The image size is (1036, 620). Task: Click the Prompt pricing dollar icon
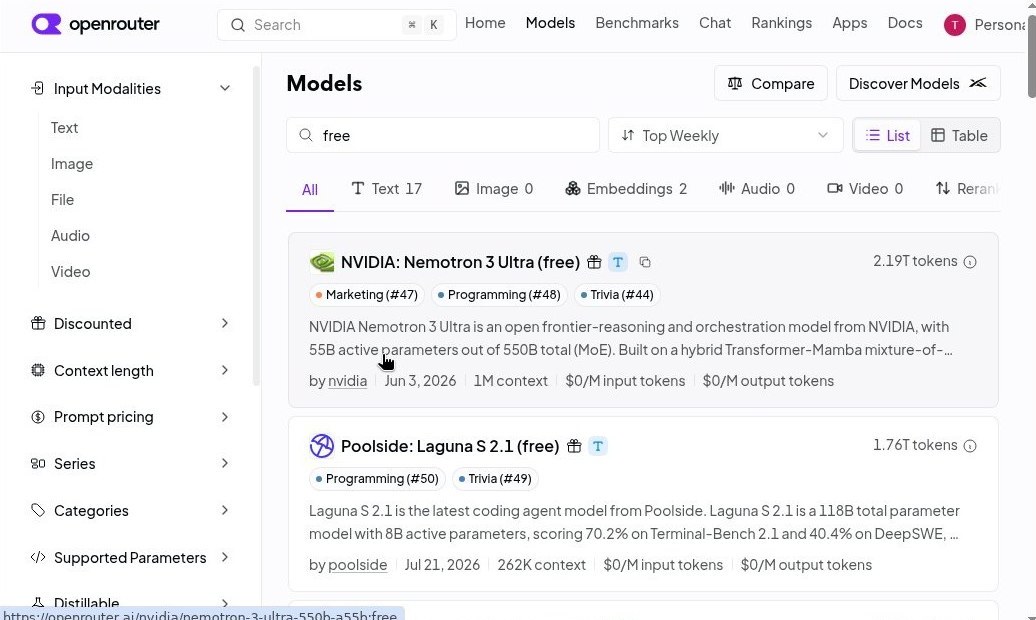point(38,416)
